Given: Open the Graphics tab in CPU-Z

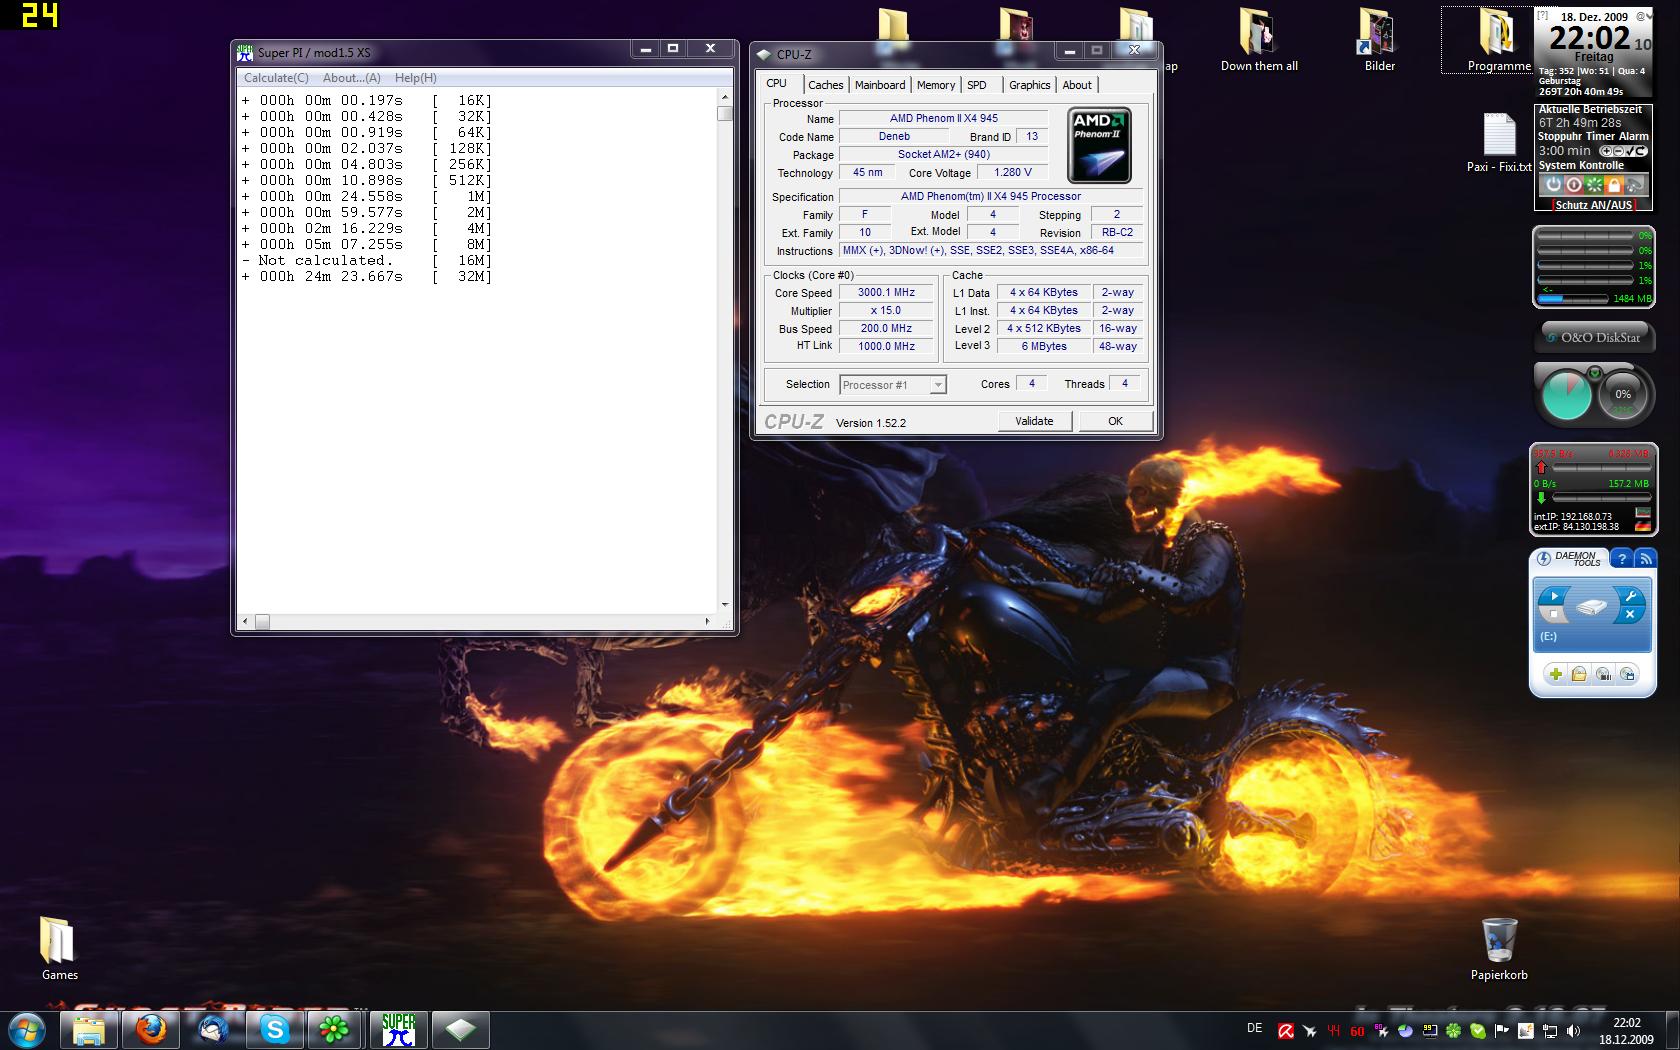Looking at the screenshot, I should pyautogui.click(x=1029, y=85).
